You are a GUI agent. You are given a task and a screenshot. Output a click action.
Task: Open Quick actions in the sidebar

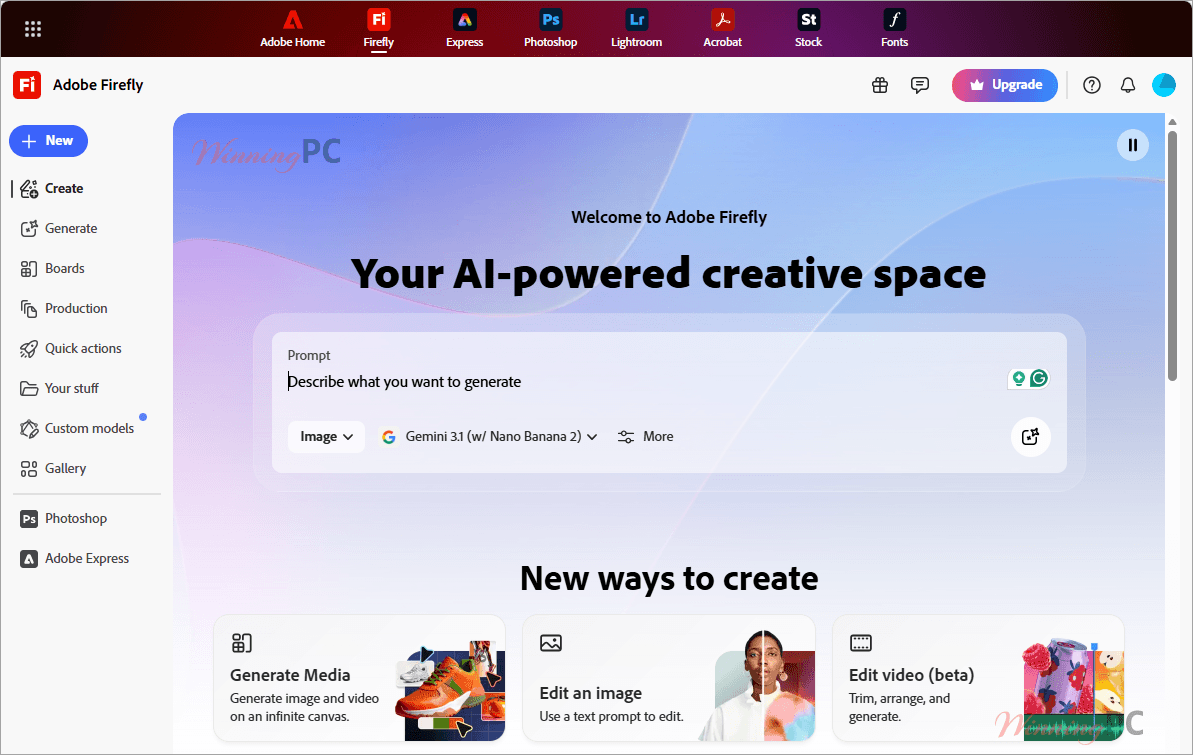(70, 349)
